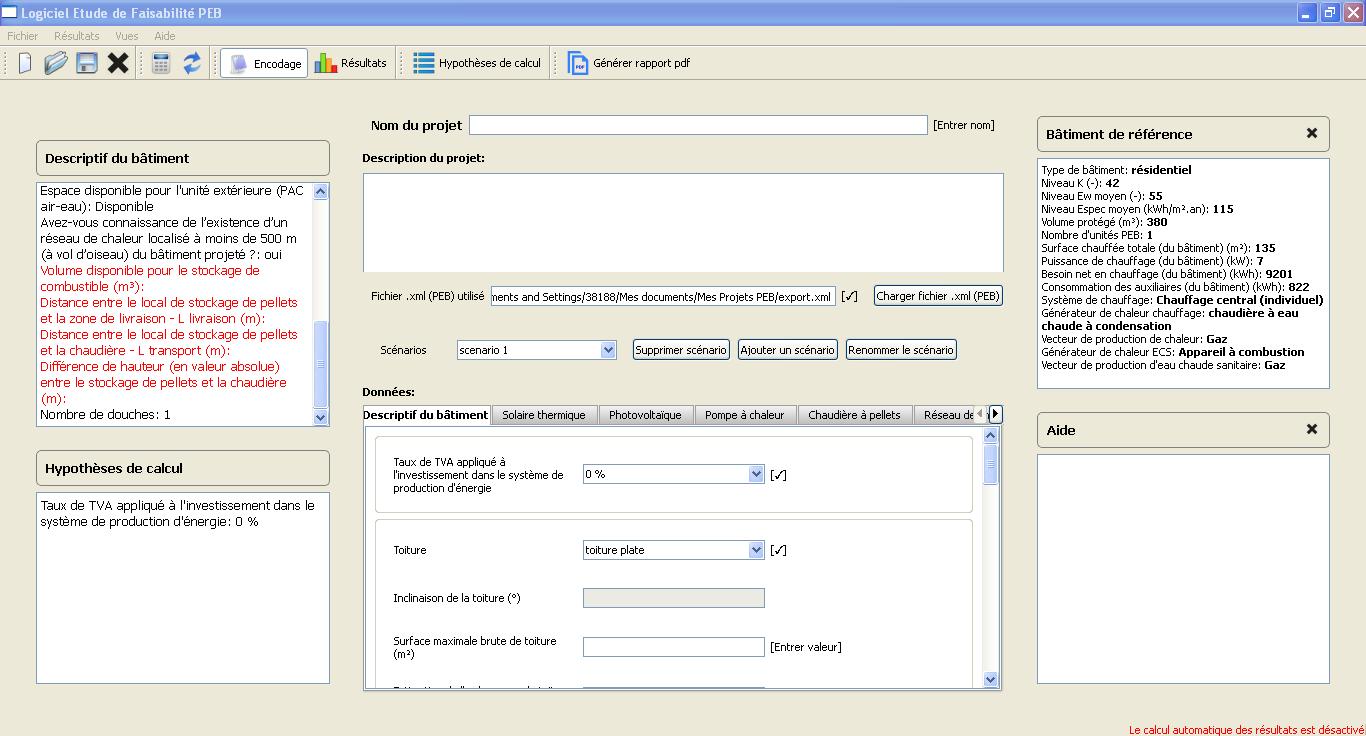The height and width of the screenshot is (736, 1366).
Task: Click scroll-down arrow of Descriptif du bâtiment list
Action: point(321,418)
